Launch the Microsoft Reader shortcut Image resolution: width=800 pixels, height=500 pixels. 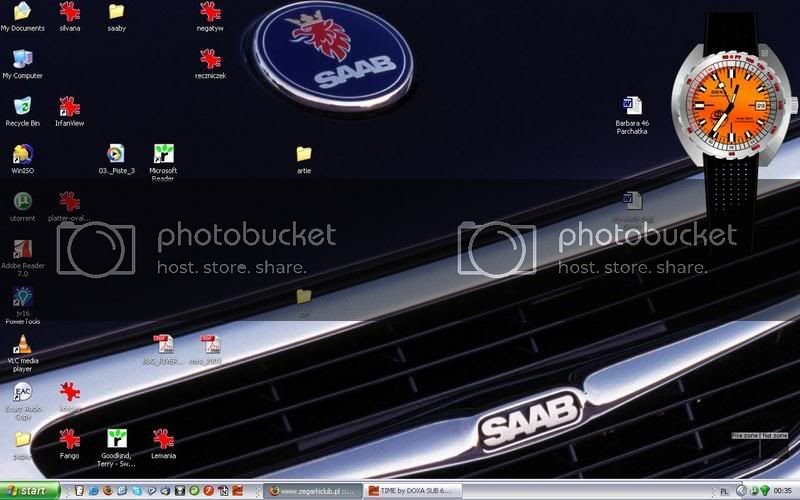(163, 162)
